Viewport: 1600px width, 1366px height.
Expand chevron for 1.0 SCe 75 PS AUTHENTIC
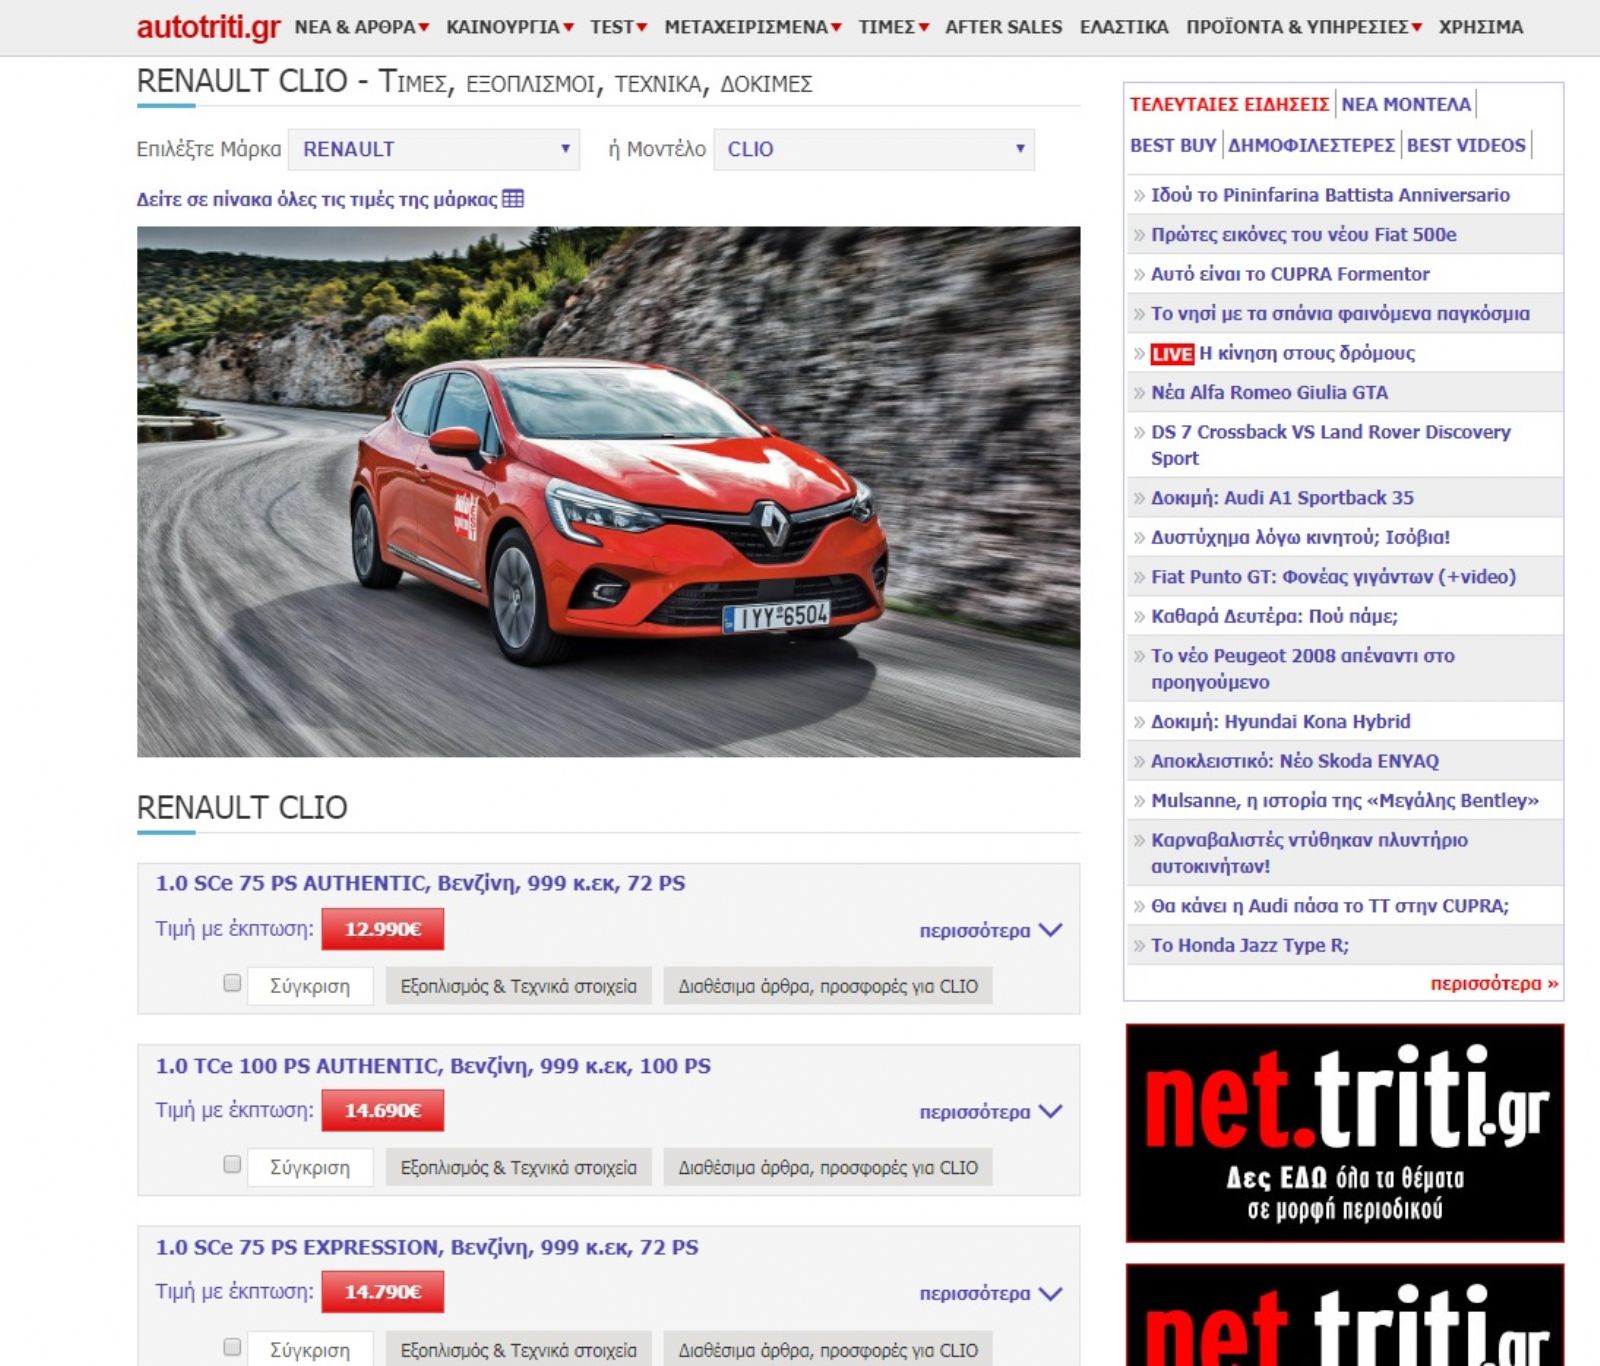[1050, 930]
